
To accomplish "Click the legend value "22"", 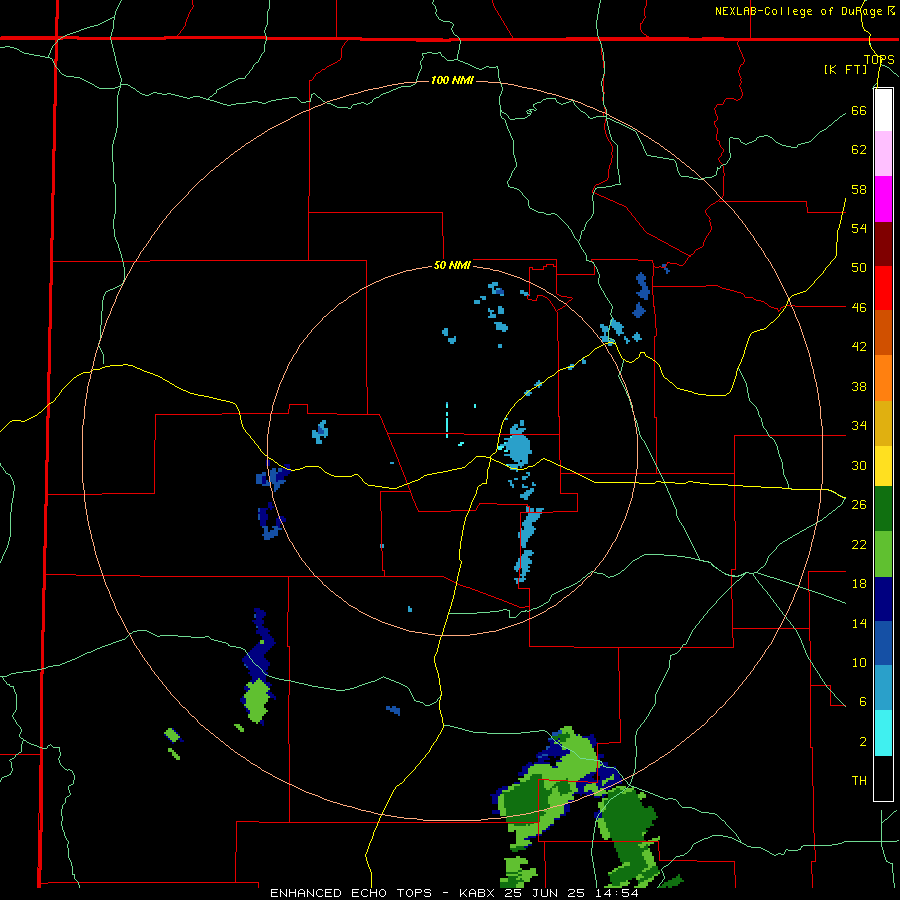I will (x=859, y=545).
